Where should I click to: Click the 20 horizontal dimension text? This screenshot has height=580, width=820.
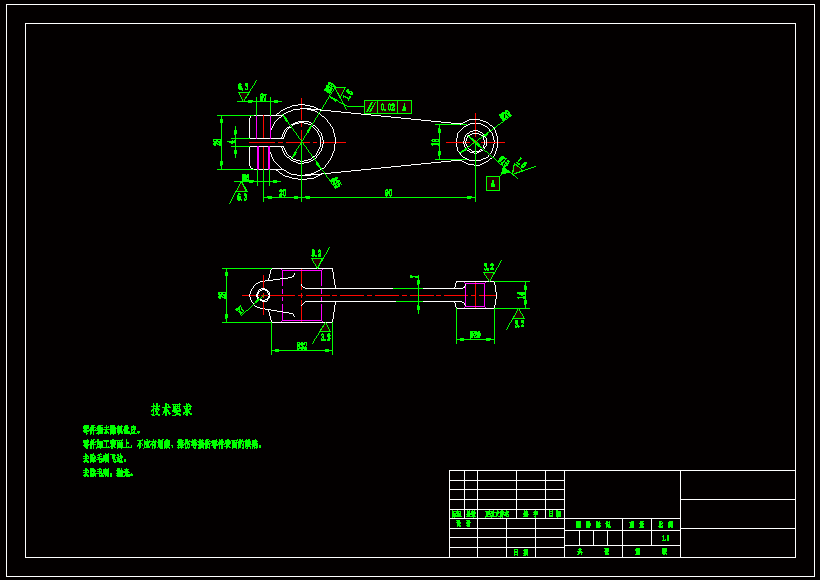coord(282,193)
